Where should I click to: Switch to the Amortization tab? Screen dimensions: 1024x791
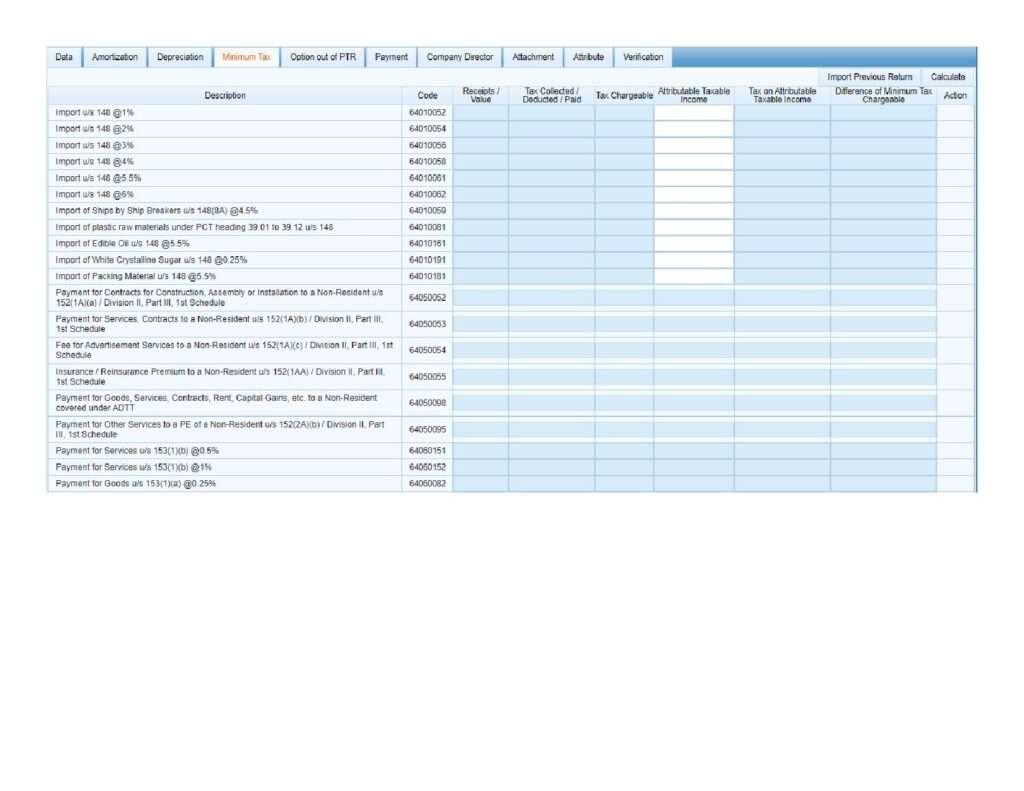pyautogui.click(x=115, y=57)
